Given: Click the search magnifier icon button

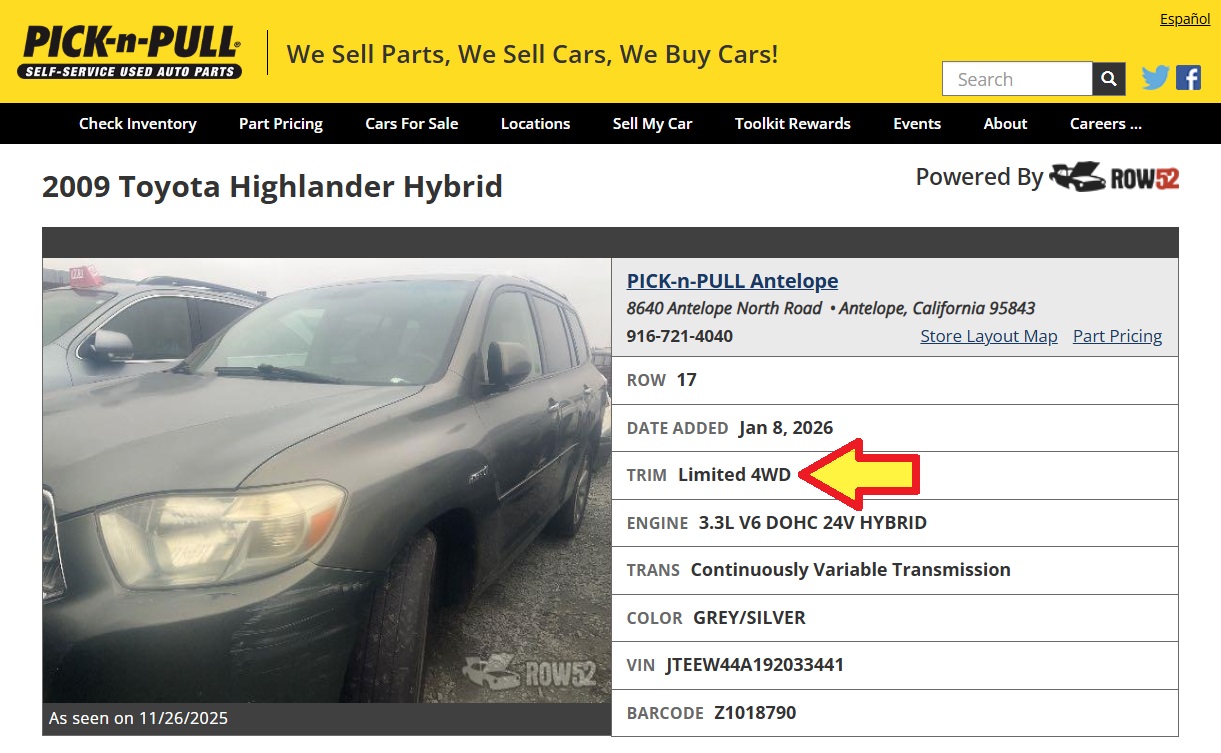Looking at the screenshot, I should click(1109, 79).
